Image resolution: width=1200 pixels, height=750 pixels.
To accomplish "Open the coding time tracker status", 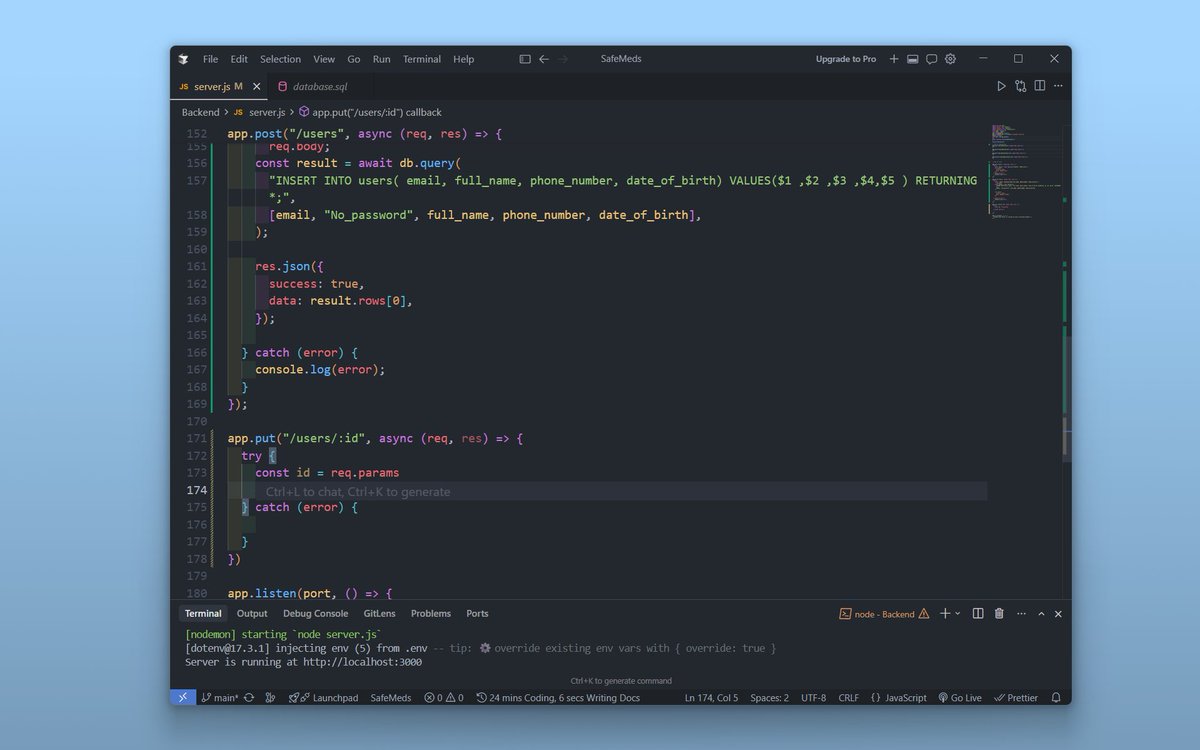I will click(x=558, y=697).
